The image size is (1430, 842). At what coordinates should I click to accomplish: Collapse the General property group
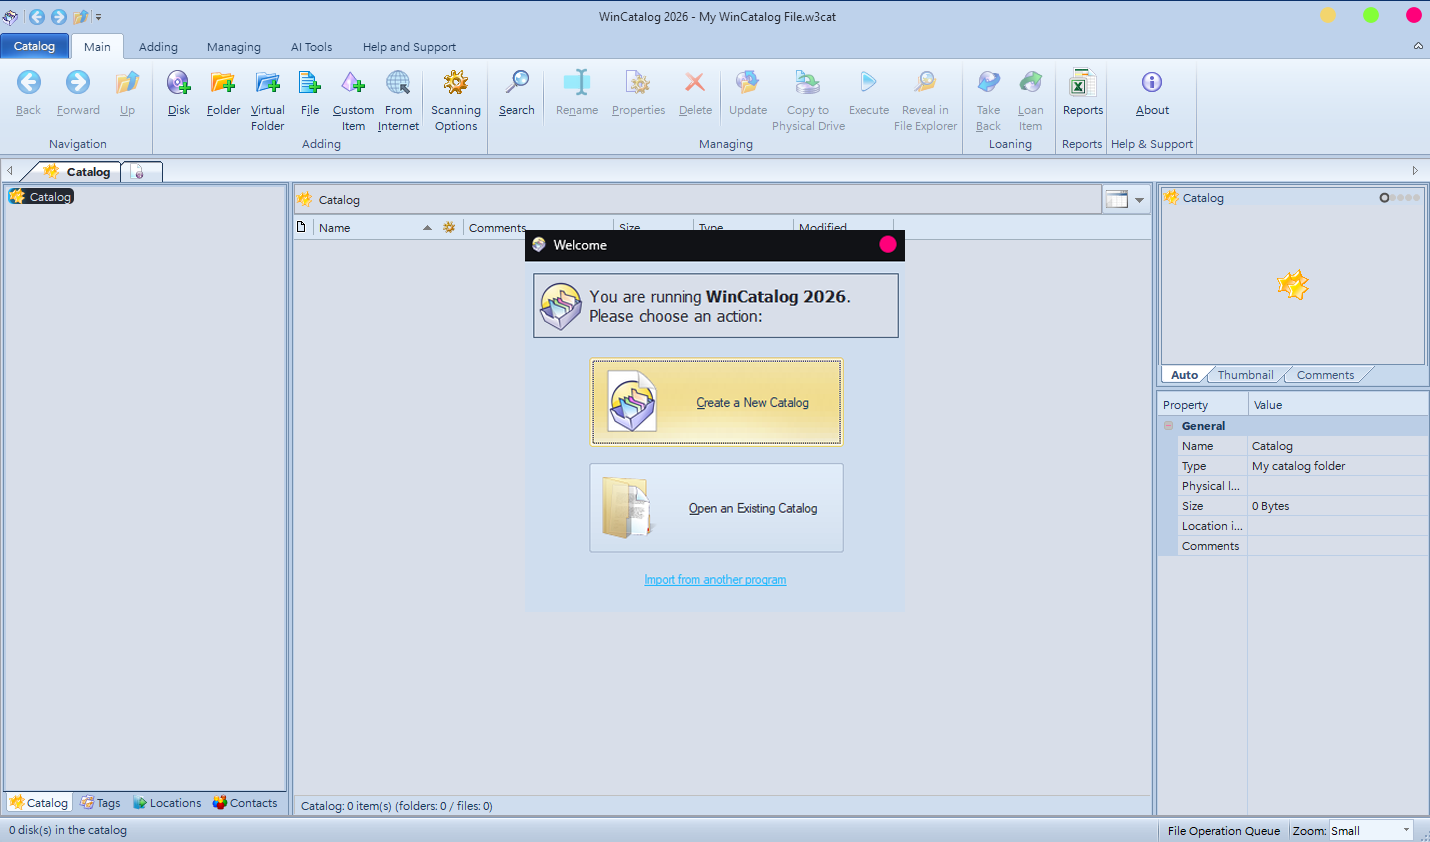coord(1168,426)
